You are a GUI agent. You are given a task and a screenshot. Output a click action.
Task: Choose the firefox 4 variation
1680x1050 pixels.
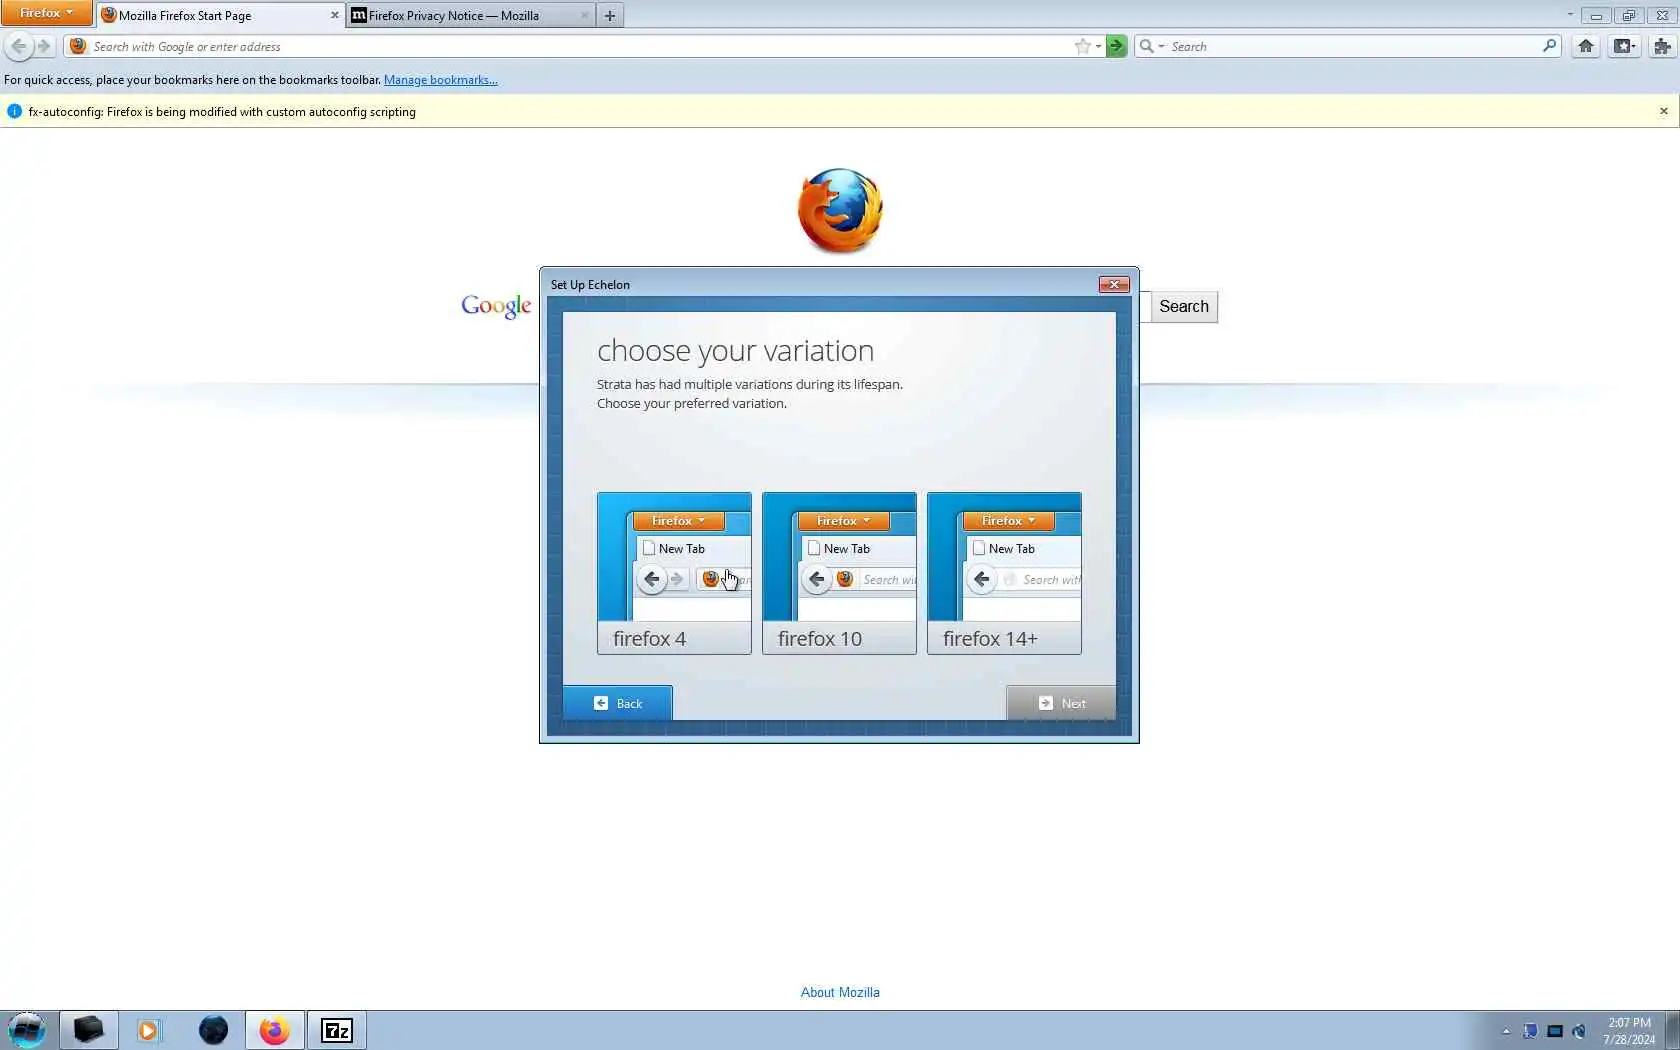tap(674, 573)
